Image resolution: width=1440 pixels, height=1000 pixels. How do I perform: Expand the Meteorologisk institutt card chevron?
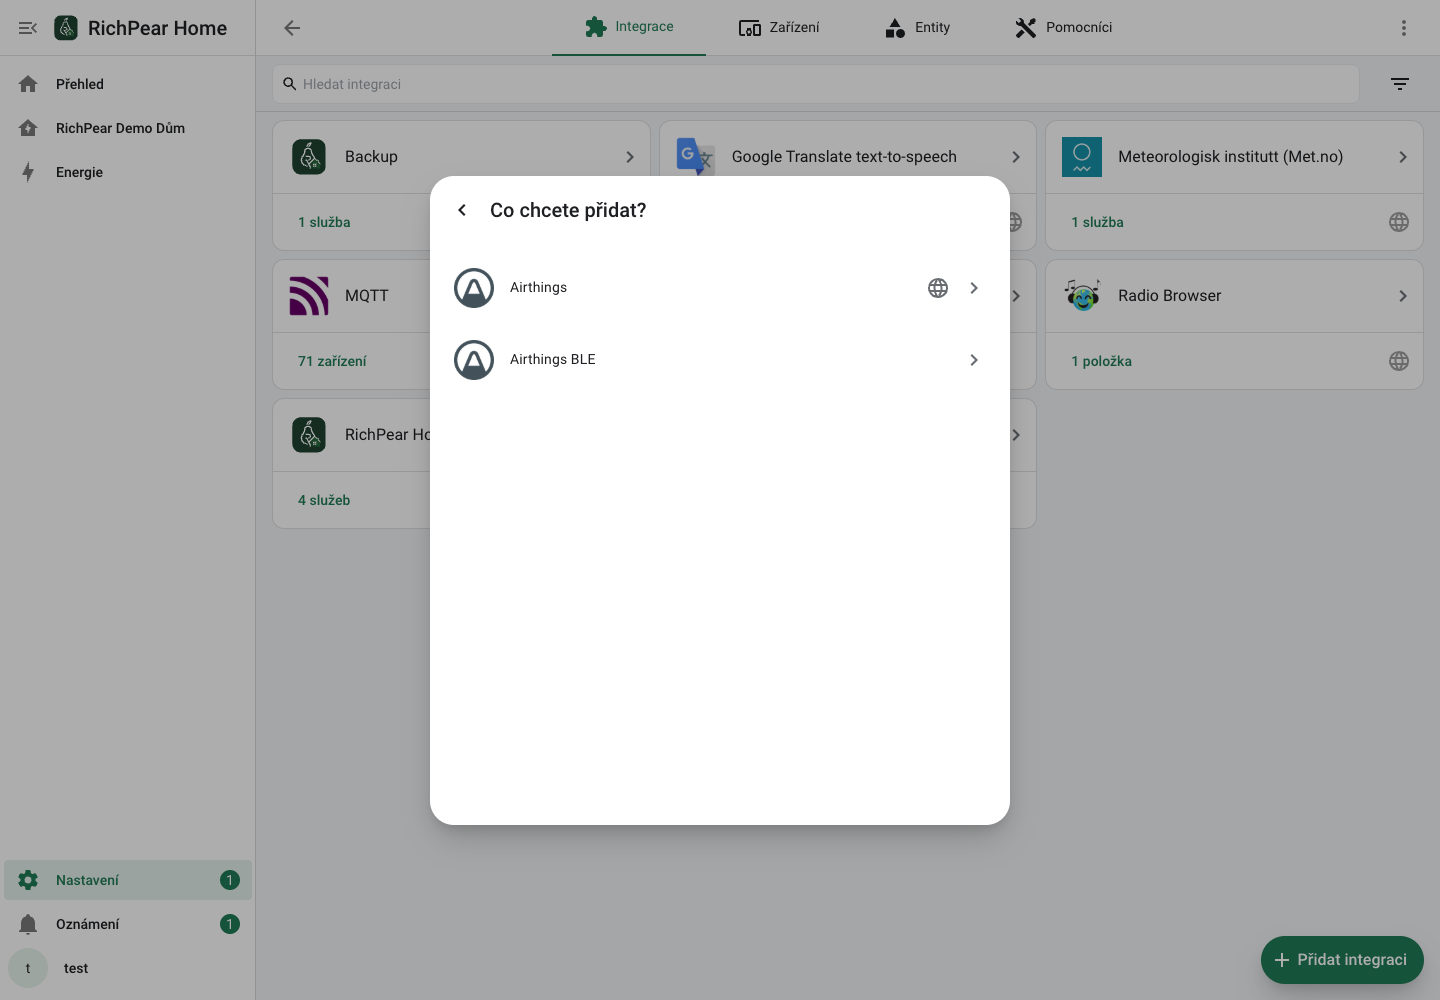pyautogui.click(x=1403, y=157)
